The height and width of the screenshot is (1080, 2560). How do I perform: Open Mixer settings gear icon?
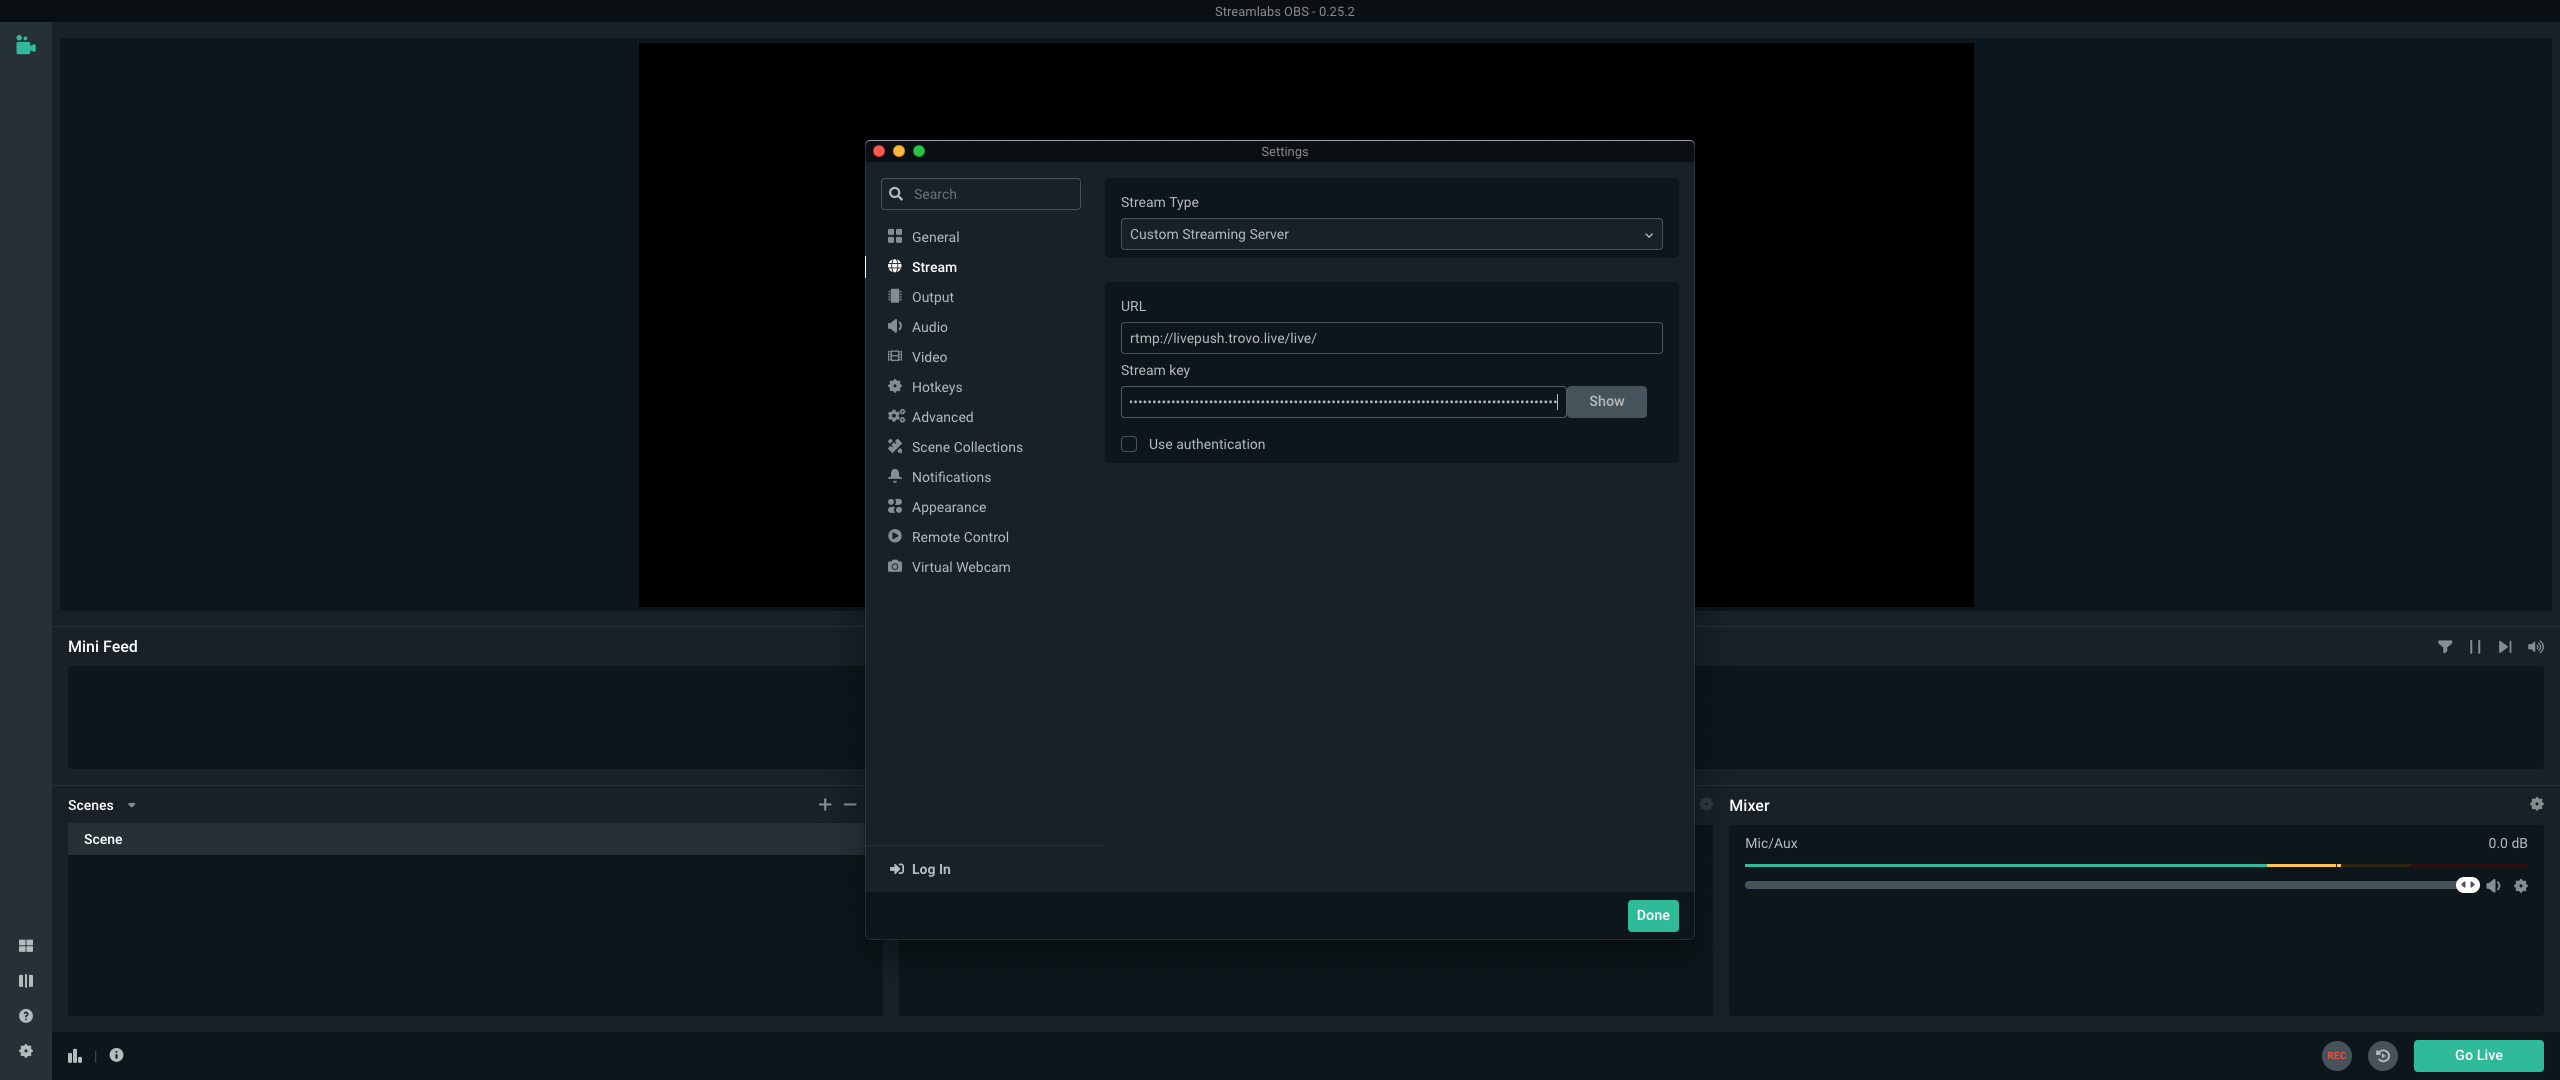point(2536,804)
